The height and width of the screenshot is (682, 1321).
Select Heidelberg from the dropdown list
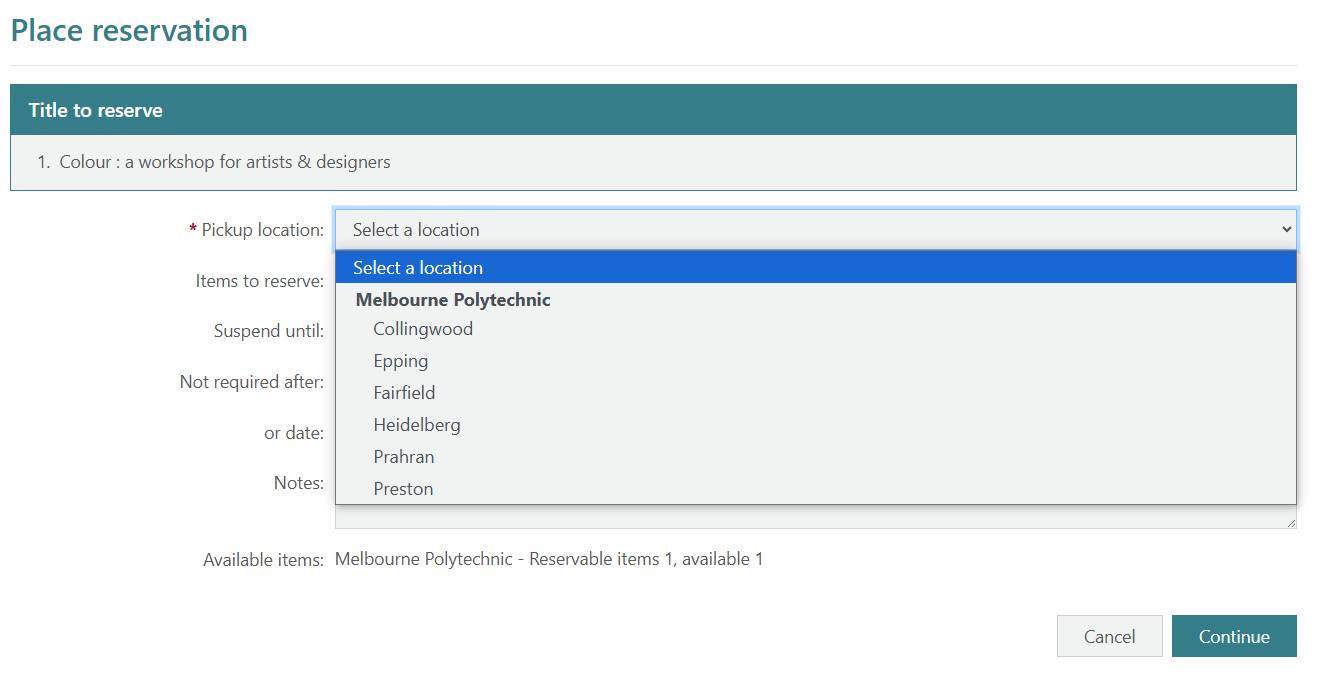(x=417, y=425)
